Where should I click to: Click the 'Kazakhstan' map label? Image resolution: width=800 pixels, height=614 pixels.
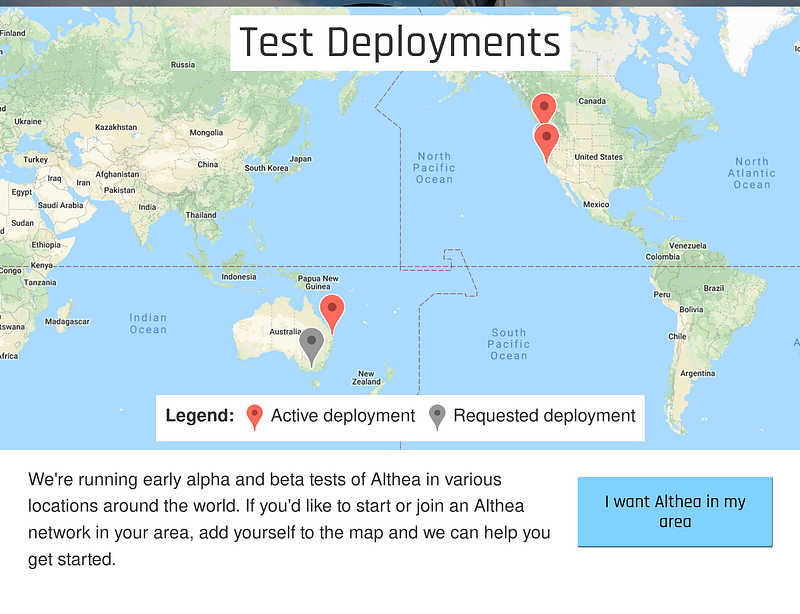coord(116,127)
